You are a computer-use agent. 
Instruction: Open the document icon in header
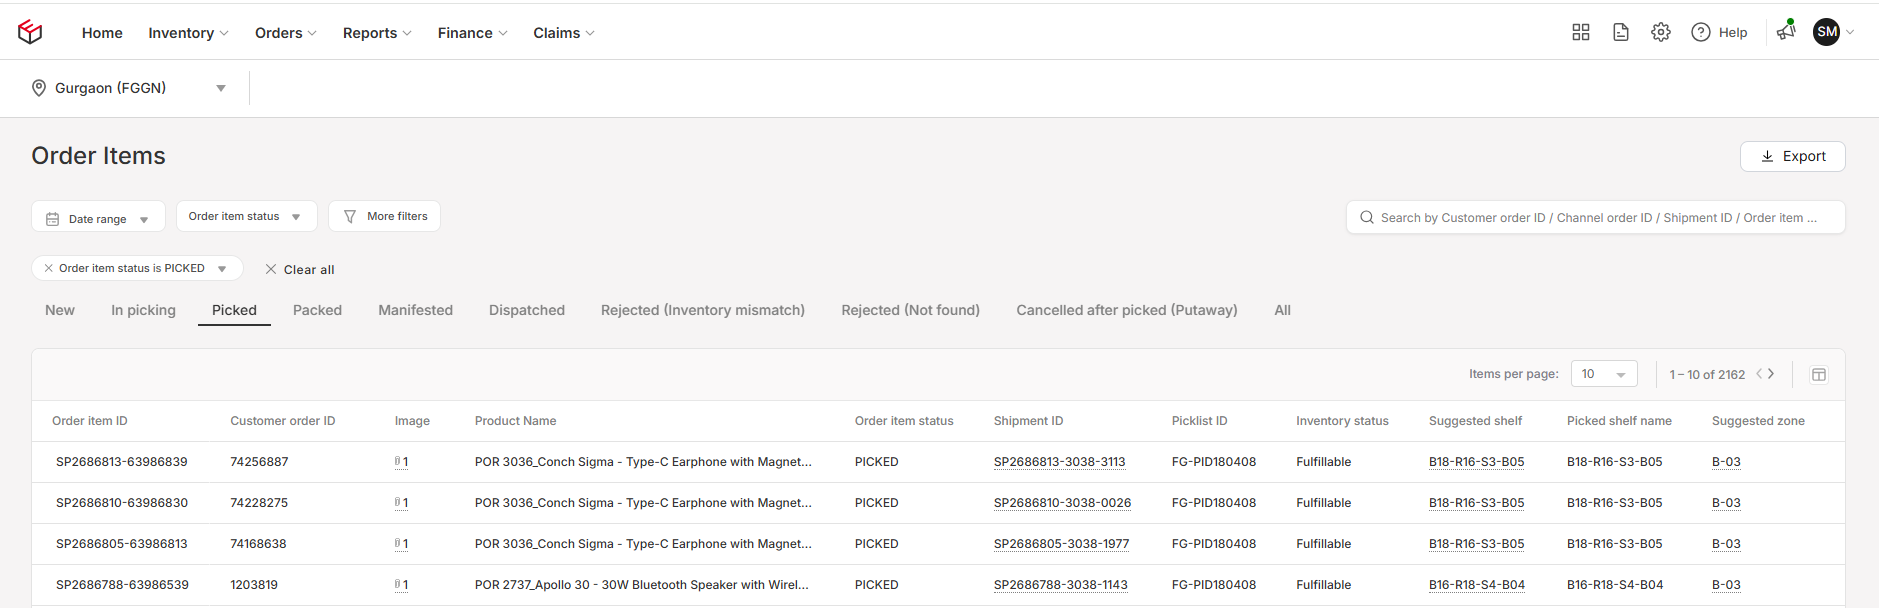pyautogui.click(x=1621, y=32)
